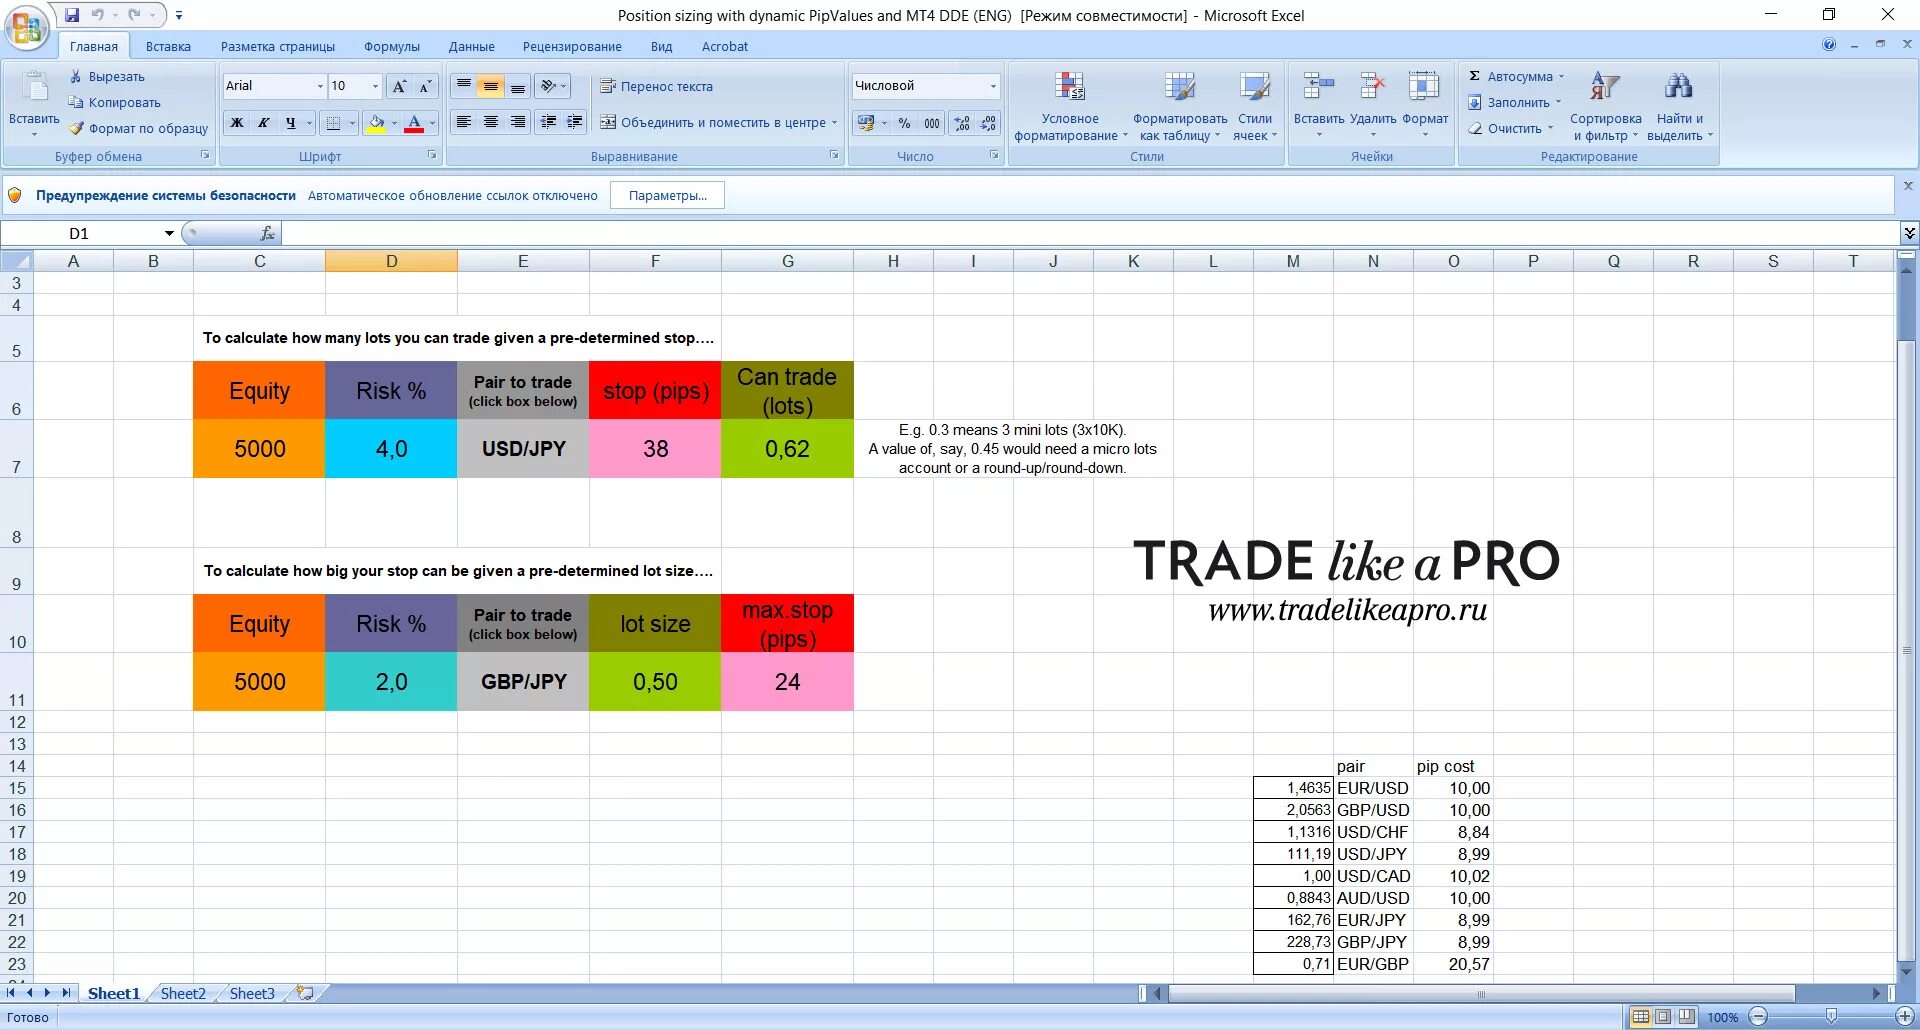Click the GBP/JPY pair to trade cell
The width and height of the screenshot is (1920, 1030).
click(x=523, y=682)
